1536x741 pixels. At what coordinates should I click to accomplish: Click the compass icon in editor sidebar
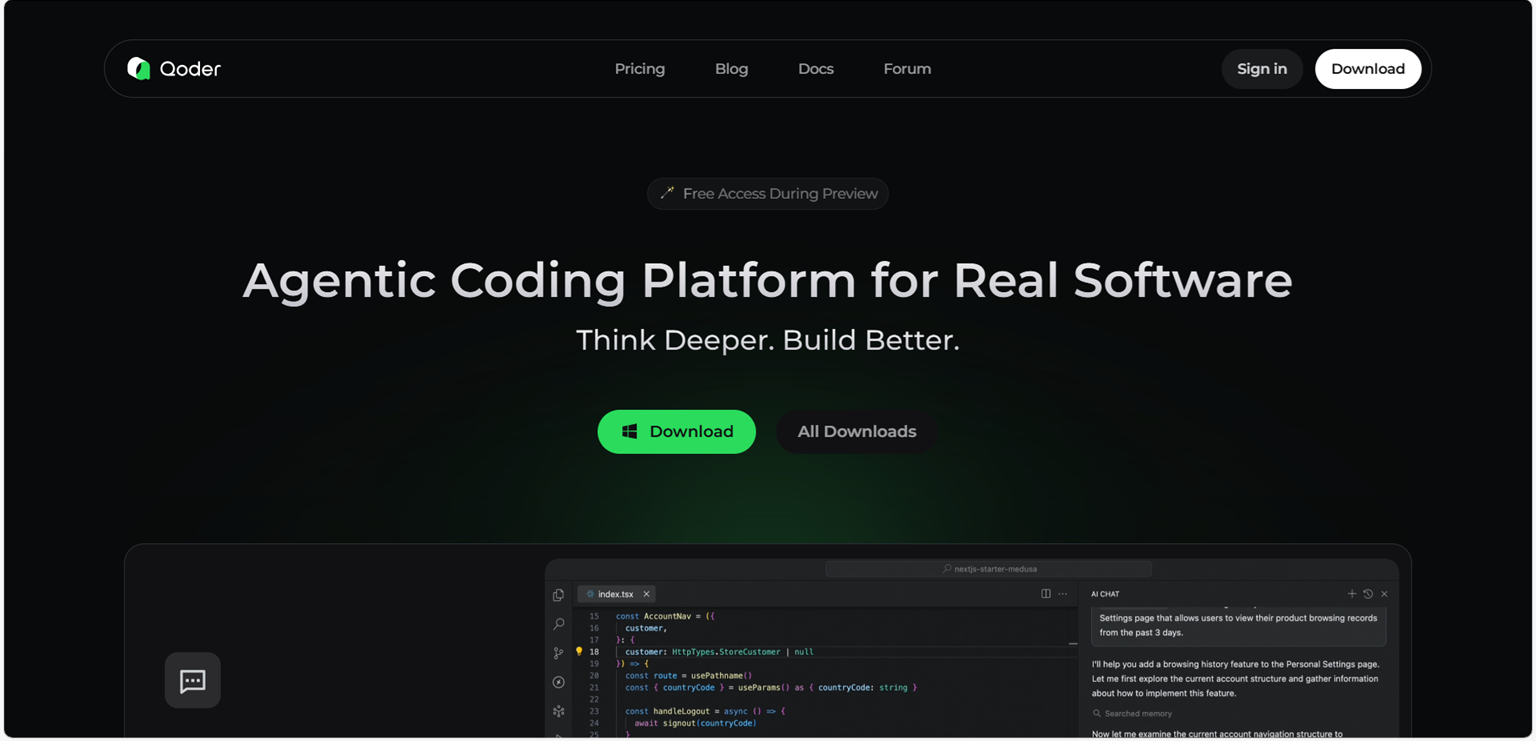(x=559, y=682)
